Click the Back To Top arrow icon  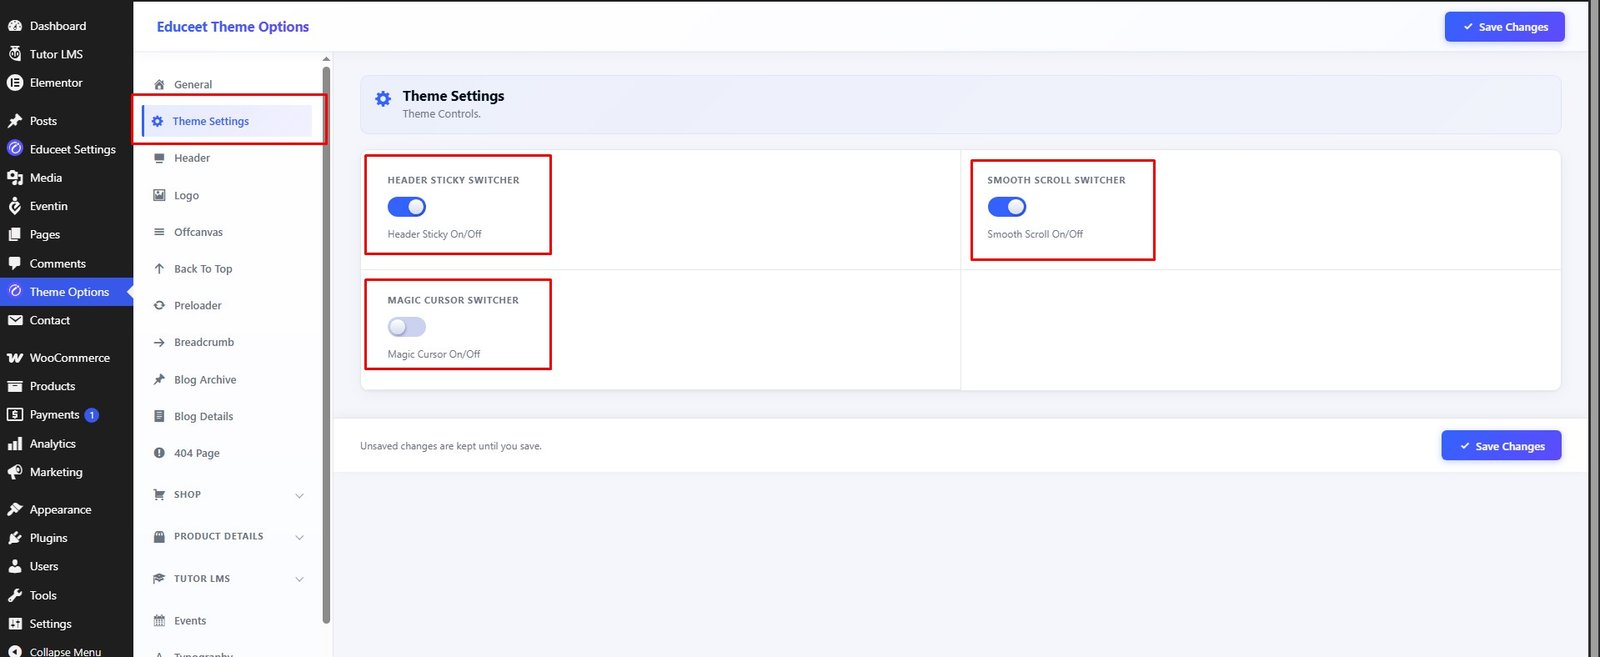[159, 269]
